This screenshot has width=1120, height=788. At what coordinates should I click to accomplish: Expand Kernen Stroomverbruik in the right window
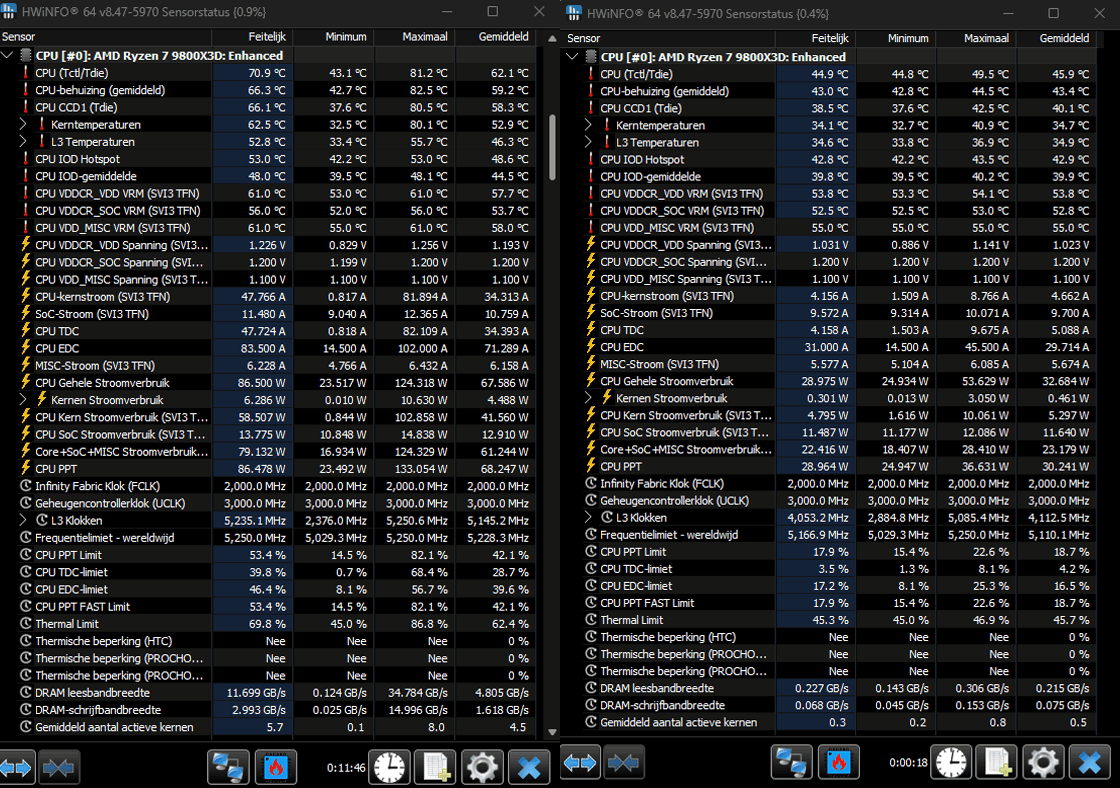click(x=588, y=398)
